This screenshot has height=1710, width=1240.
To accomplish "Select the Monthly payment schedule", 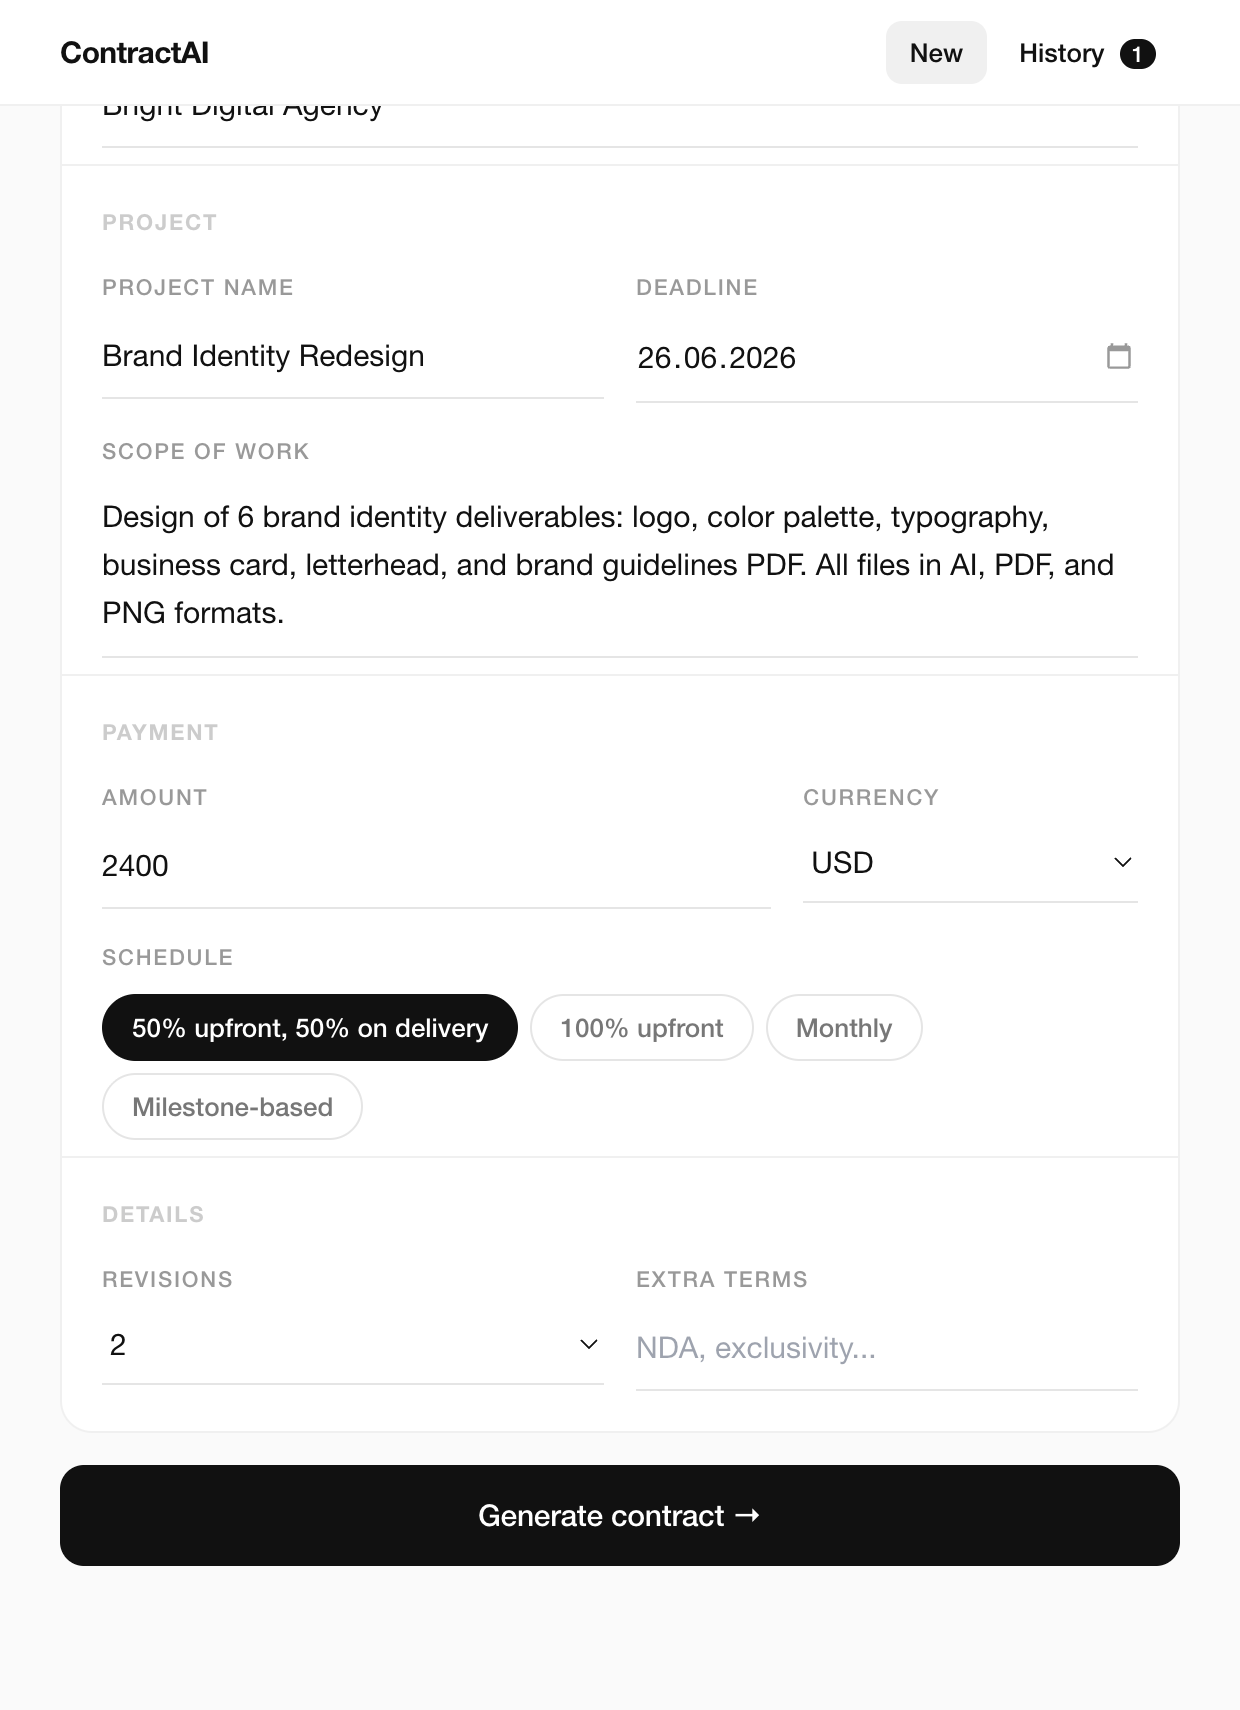I will pos(844,1027).
